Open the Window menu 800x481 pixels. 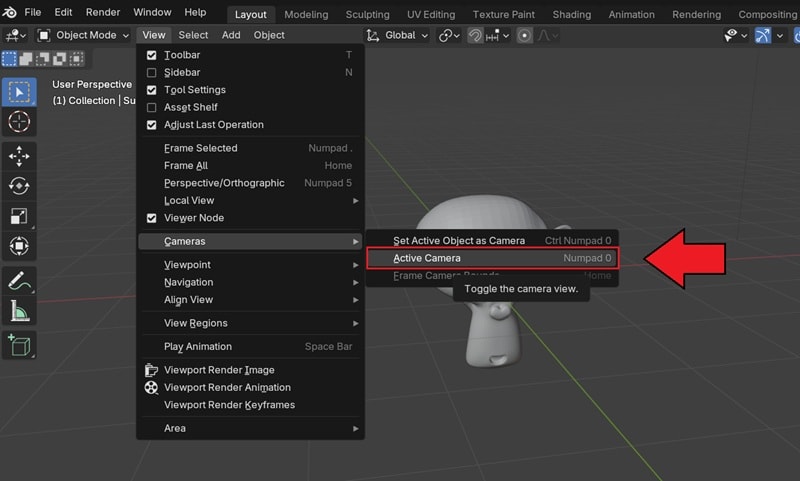pyautogui.click(x=153, y=12)
